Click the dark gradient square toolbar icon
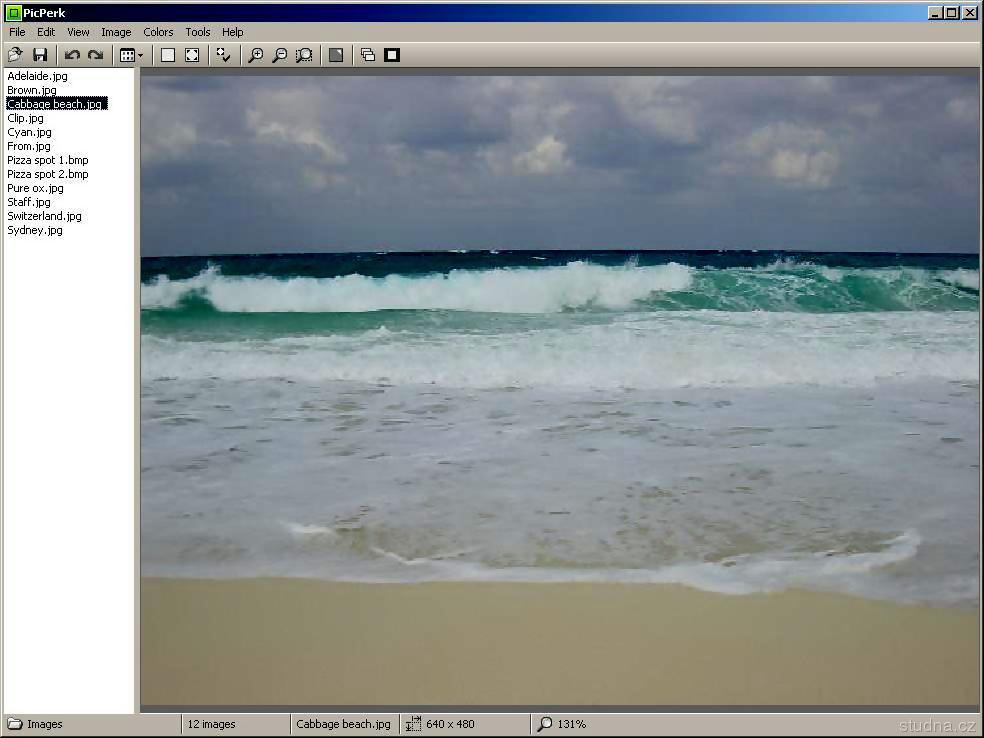 click(336, 55)
